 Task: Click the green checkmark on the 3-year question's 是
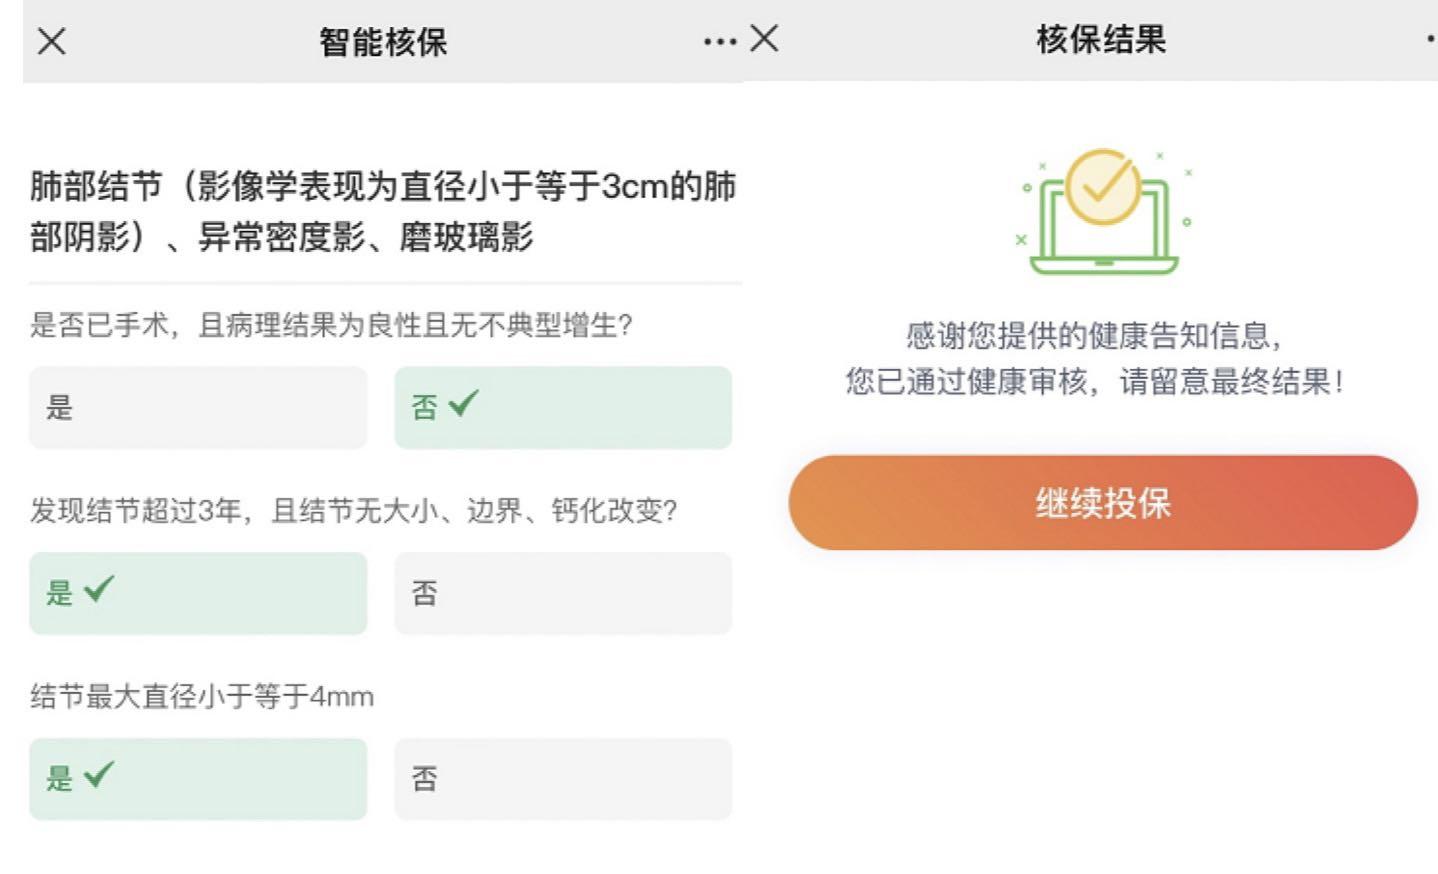[x=99, y=590]
